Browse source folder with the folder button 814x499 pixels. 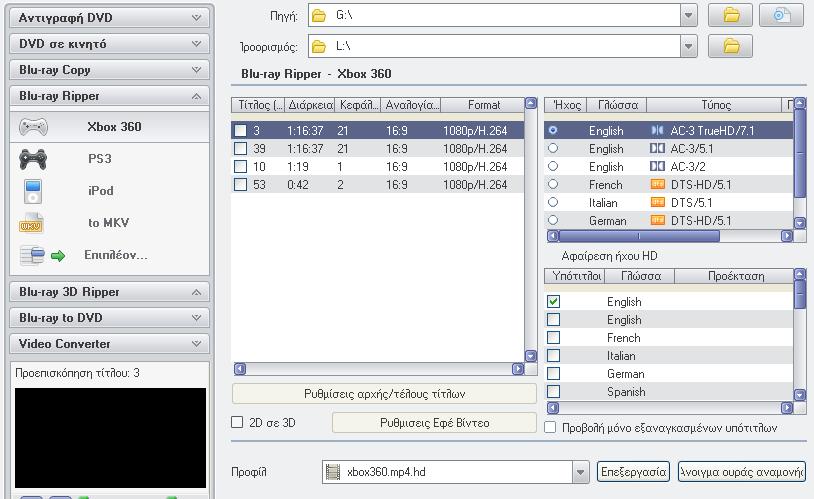point(730,15)
